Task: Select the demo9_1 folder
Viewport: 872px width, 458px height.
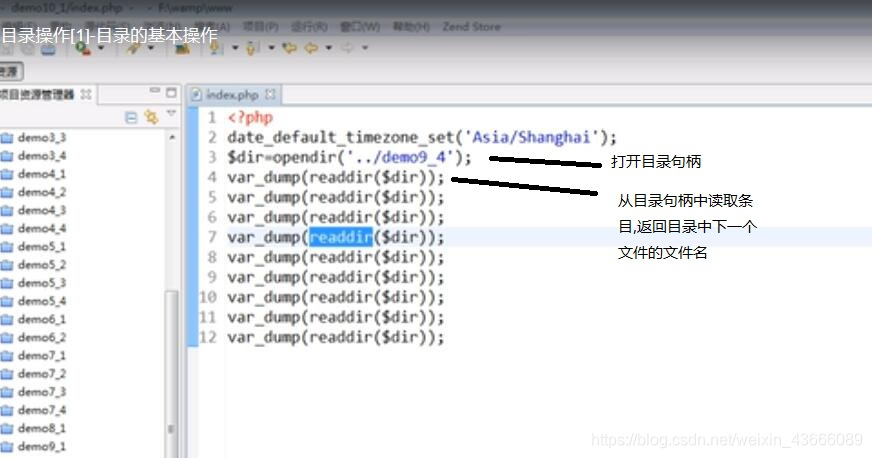Action: pyautogui.click(x=34, y=446)
